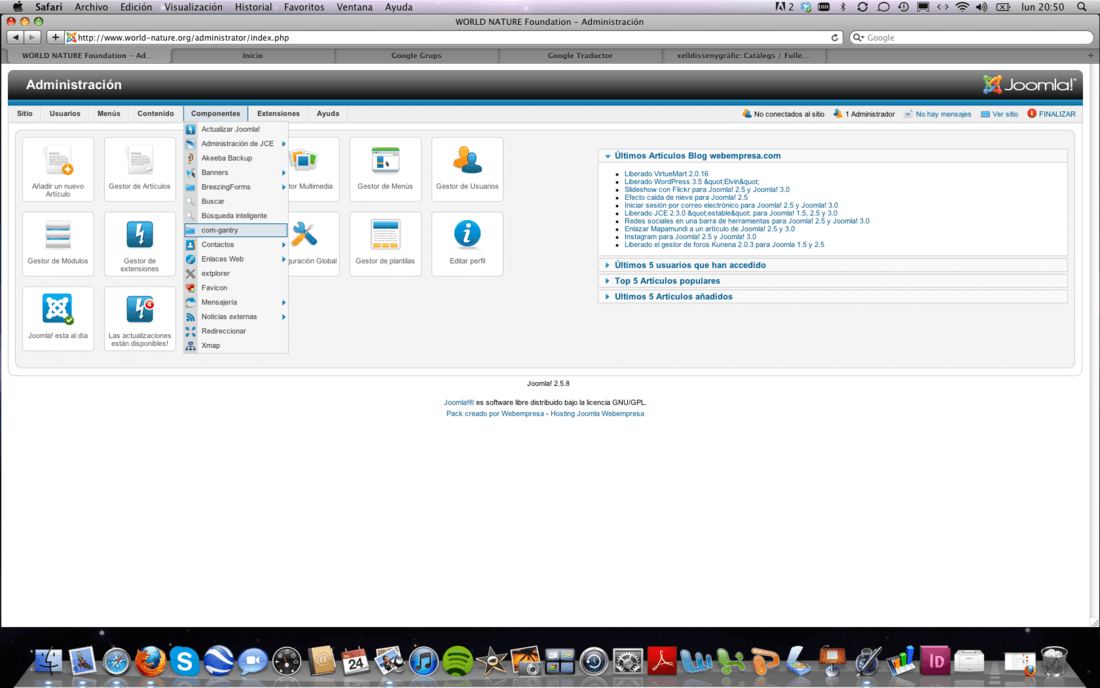Open the Gestor de plantillas icon
The width and height of the screenshot is (1100, 688).
tap(385, 243)
